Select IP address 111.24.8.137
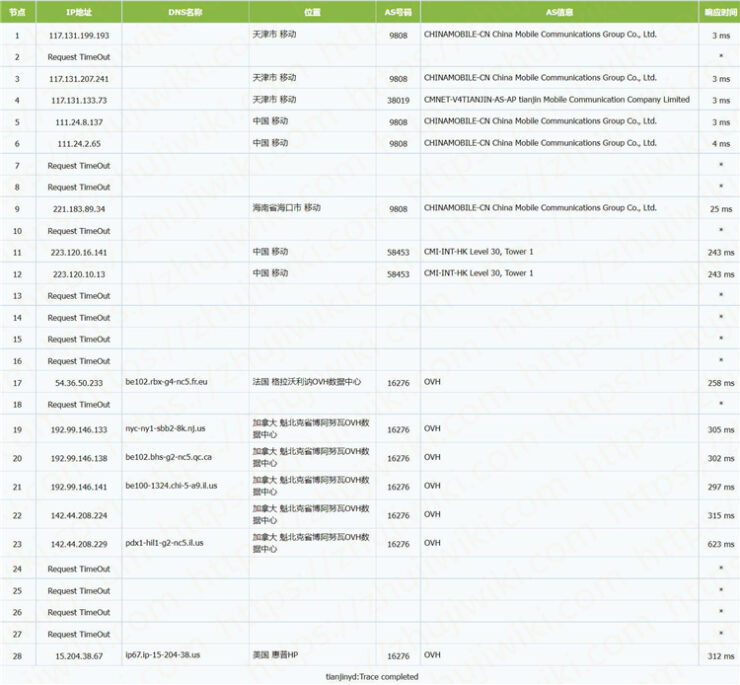This screenshot has height=685, width=740. (79, 122)
